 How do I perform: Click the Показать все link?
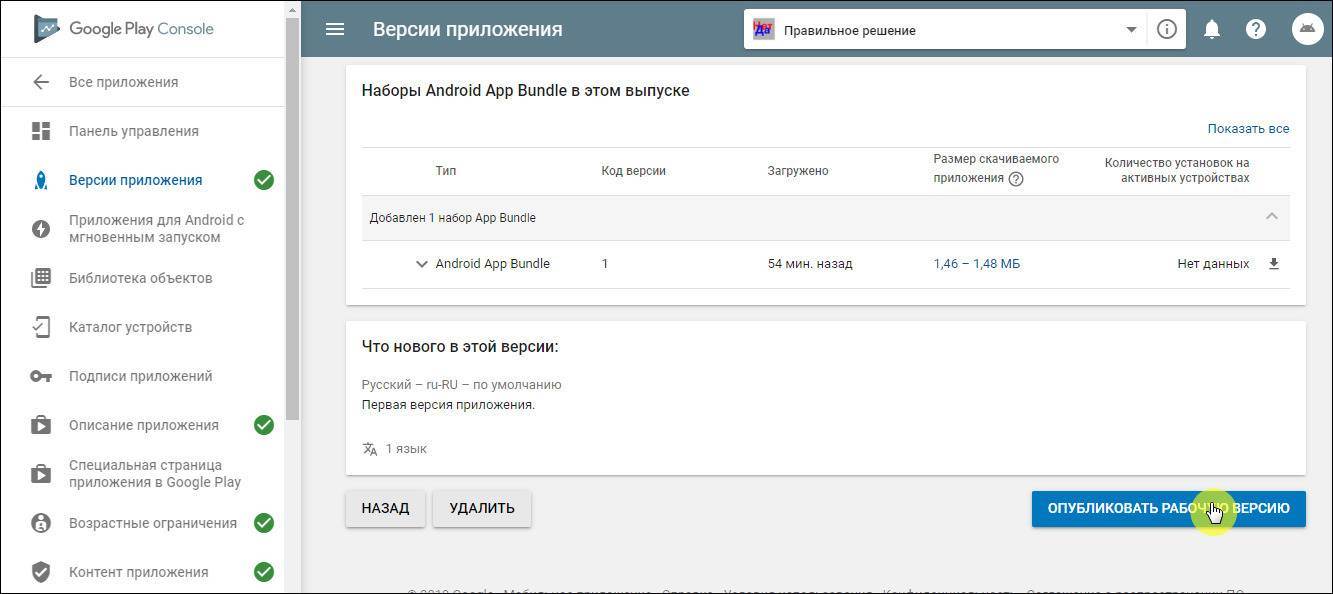(x=1247, y=128)
